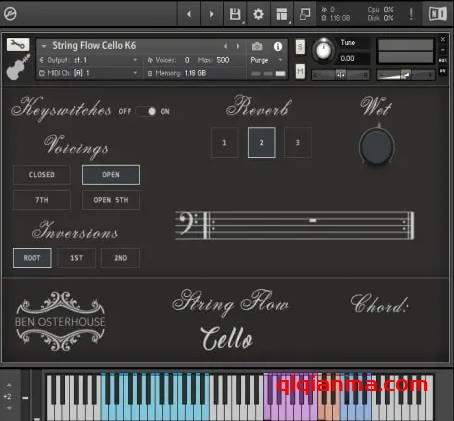The image size is (454, 421).
Task: Go to previous item with left arrow
Action: (189, 14)
